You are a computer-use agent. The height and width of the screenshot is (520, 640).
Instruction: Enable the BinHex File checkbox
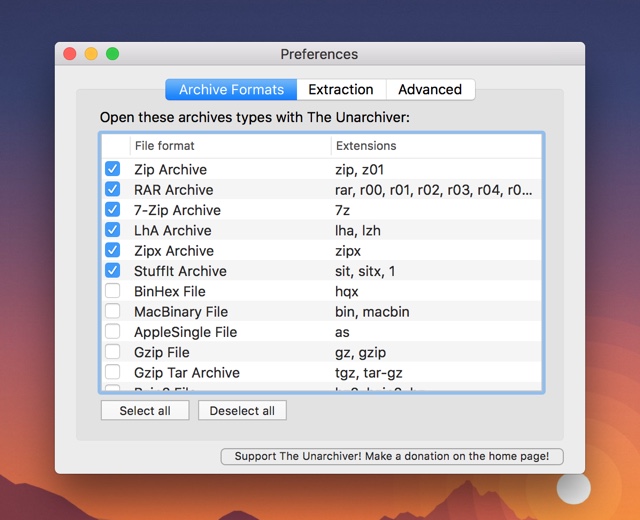(x=112, y=291)
